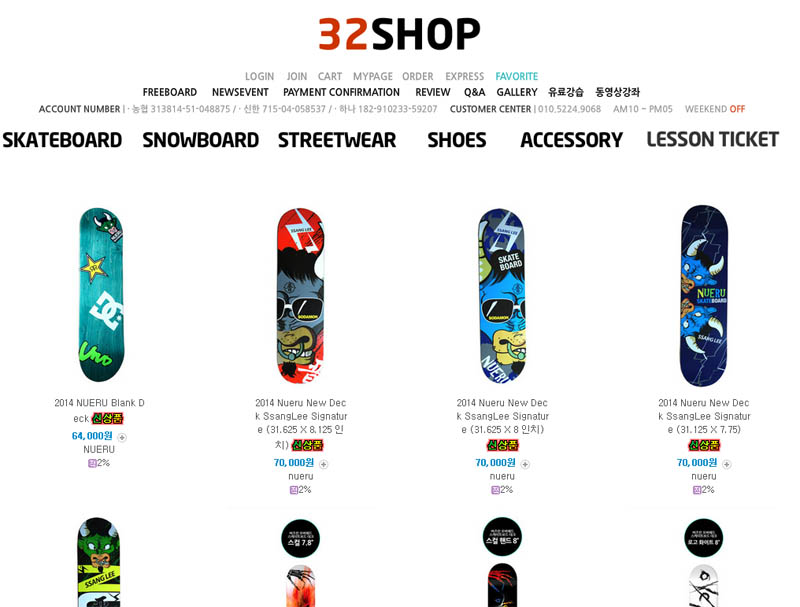This screenshot has width=800, height=607.
Task: Select the LESSON TICKET menu
Action: [x=713, y=139]
